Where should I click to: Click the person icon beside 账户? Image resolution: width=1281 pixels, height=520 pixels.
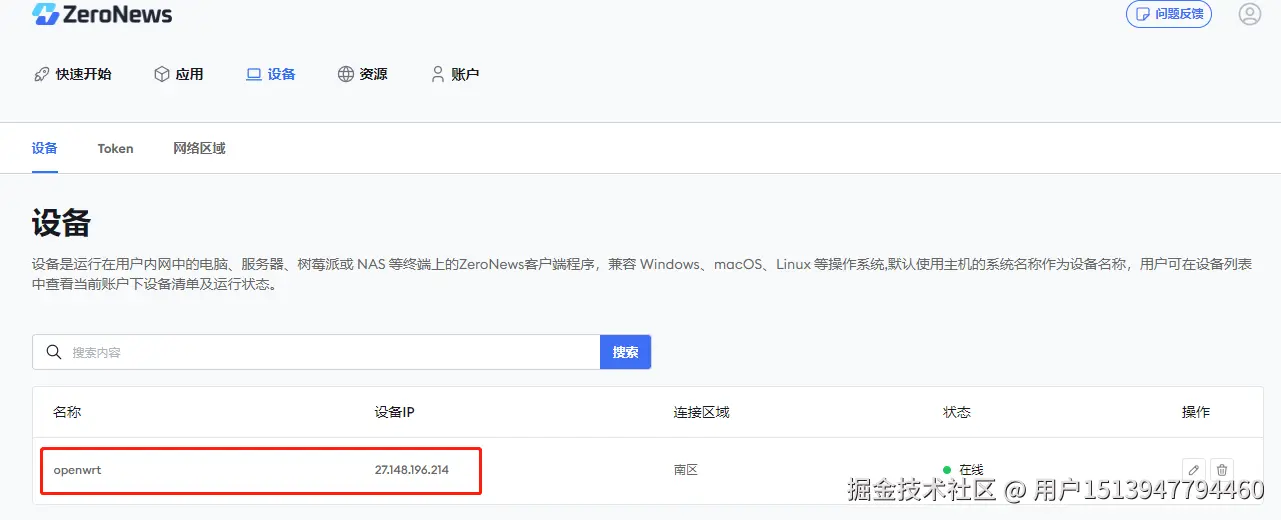pyautogui.click(x=438, y=74)
